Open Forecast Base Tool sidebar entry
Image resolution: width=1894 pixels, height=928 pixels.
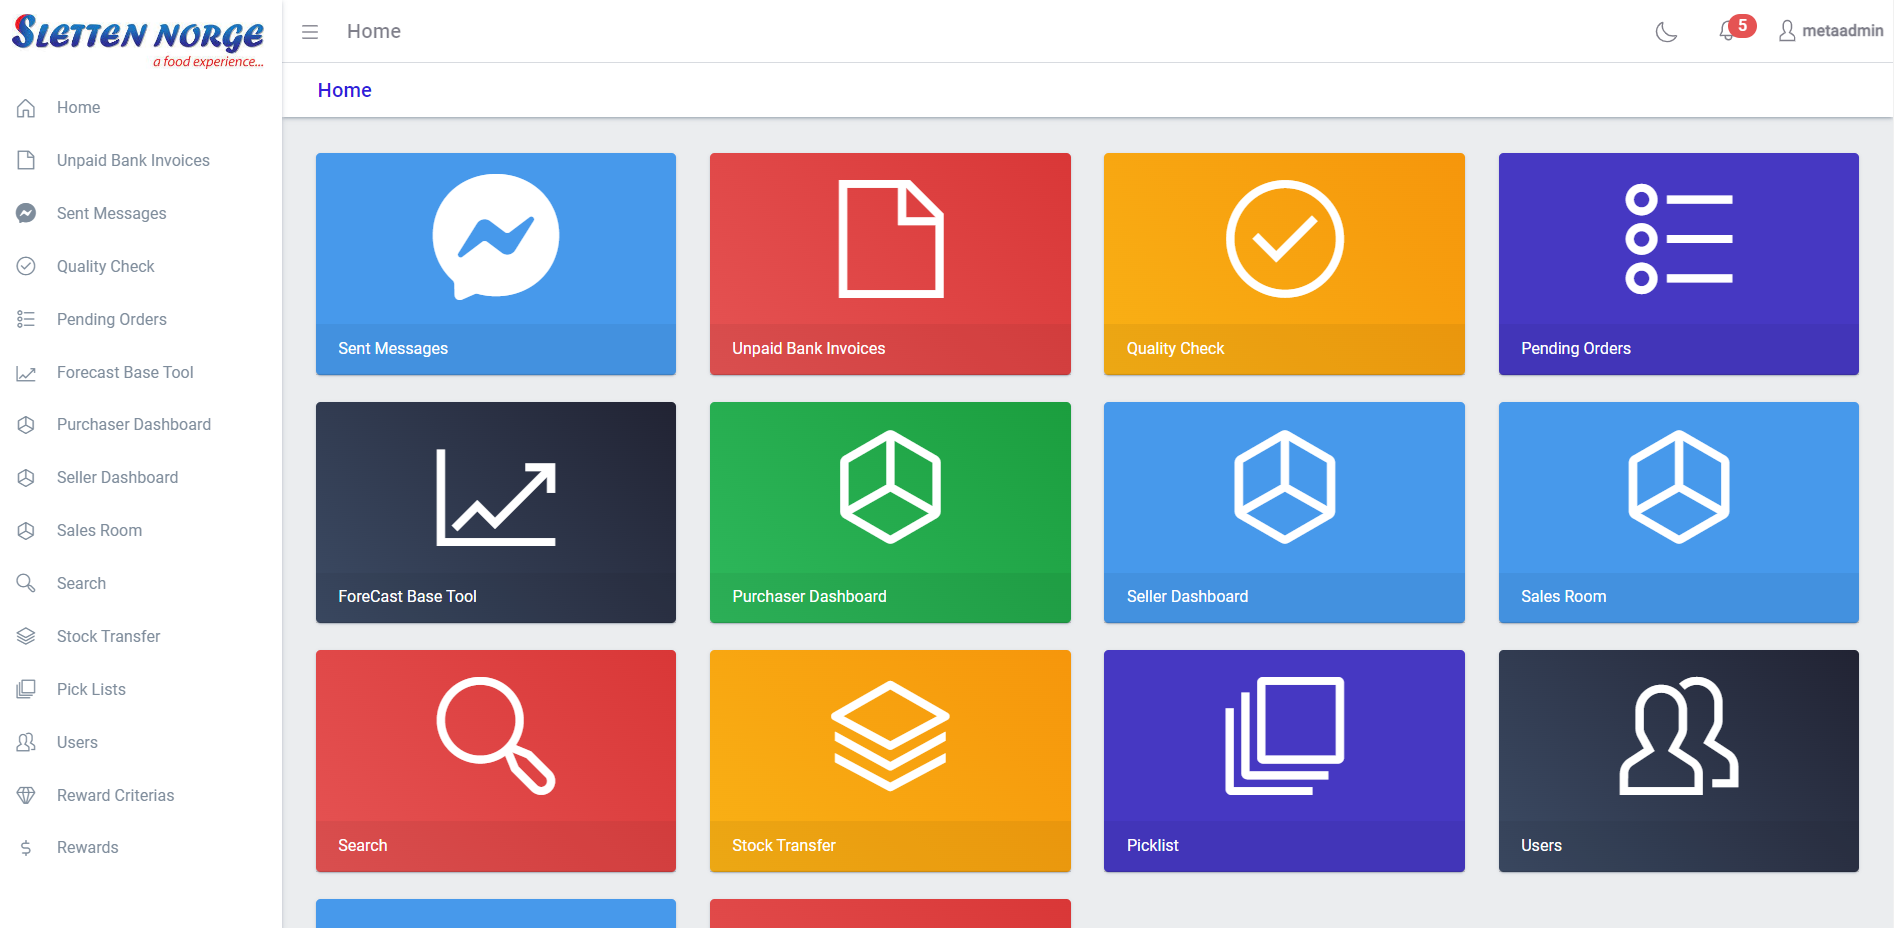tap(125, 372)
